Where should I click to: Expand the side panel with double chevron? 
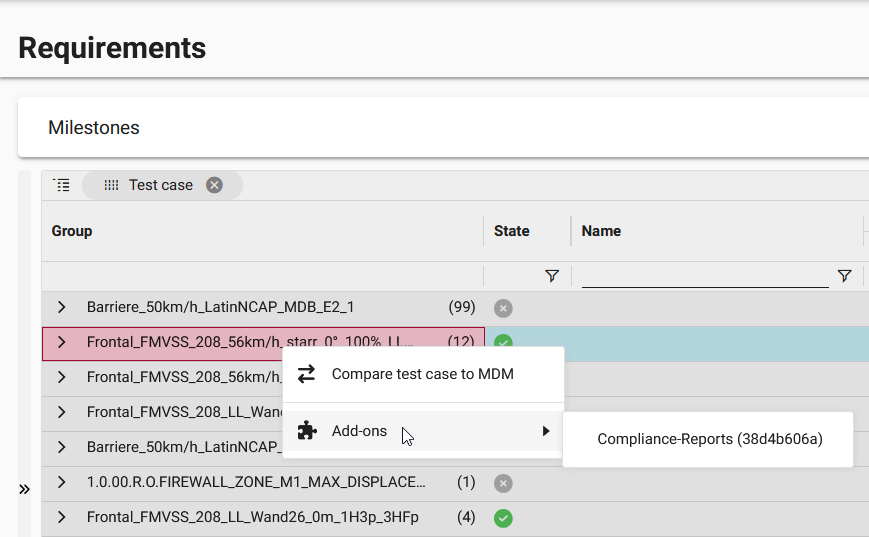pyautogui.click(x=24, y=489)
